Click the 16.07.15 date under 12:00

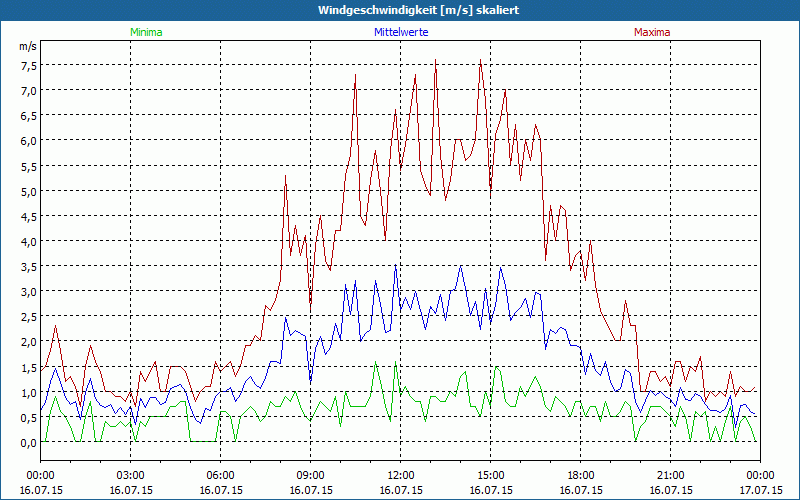coord(401,490)
